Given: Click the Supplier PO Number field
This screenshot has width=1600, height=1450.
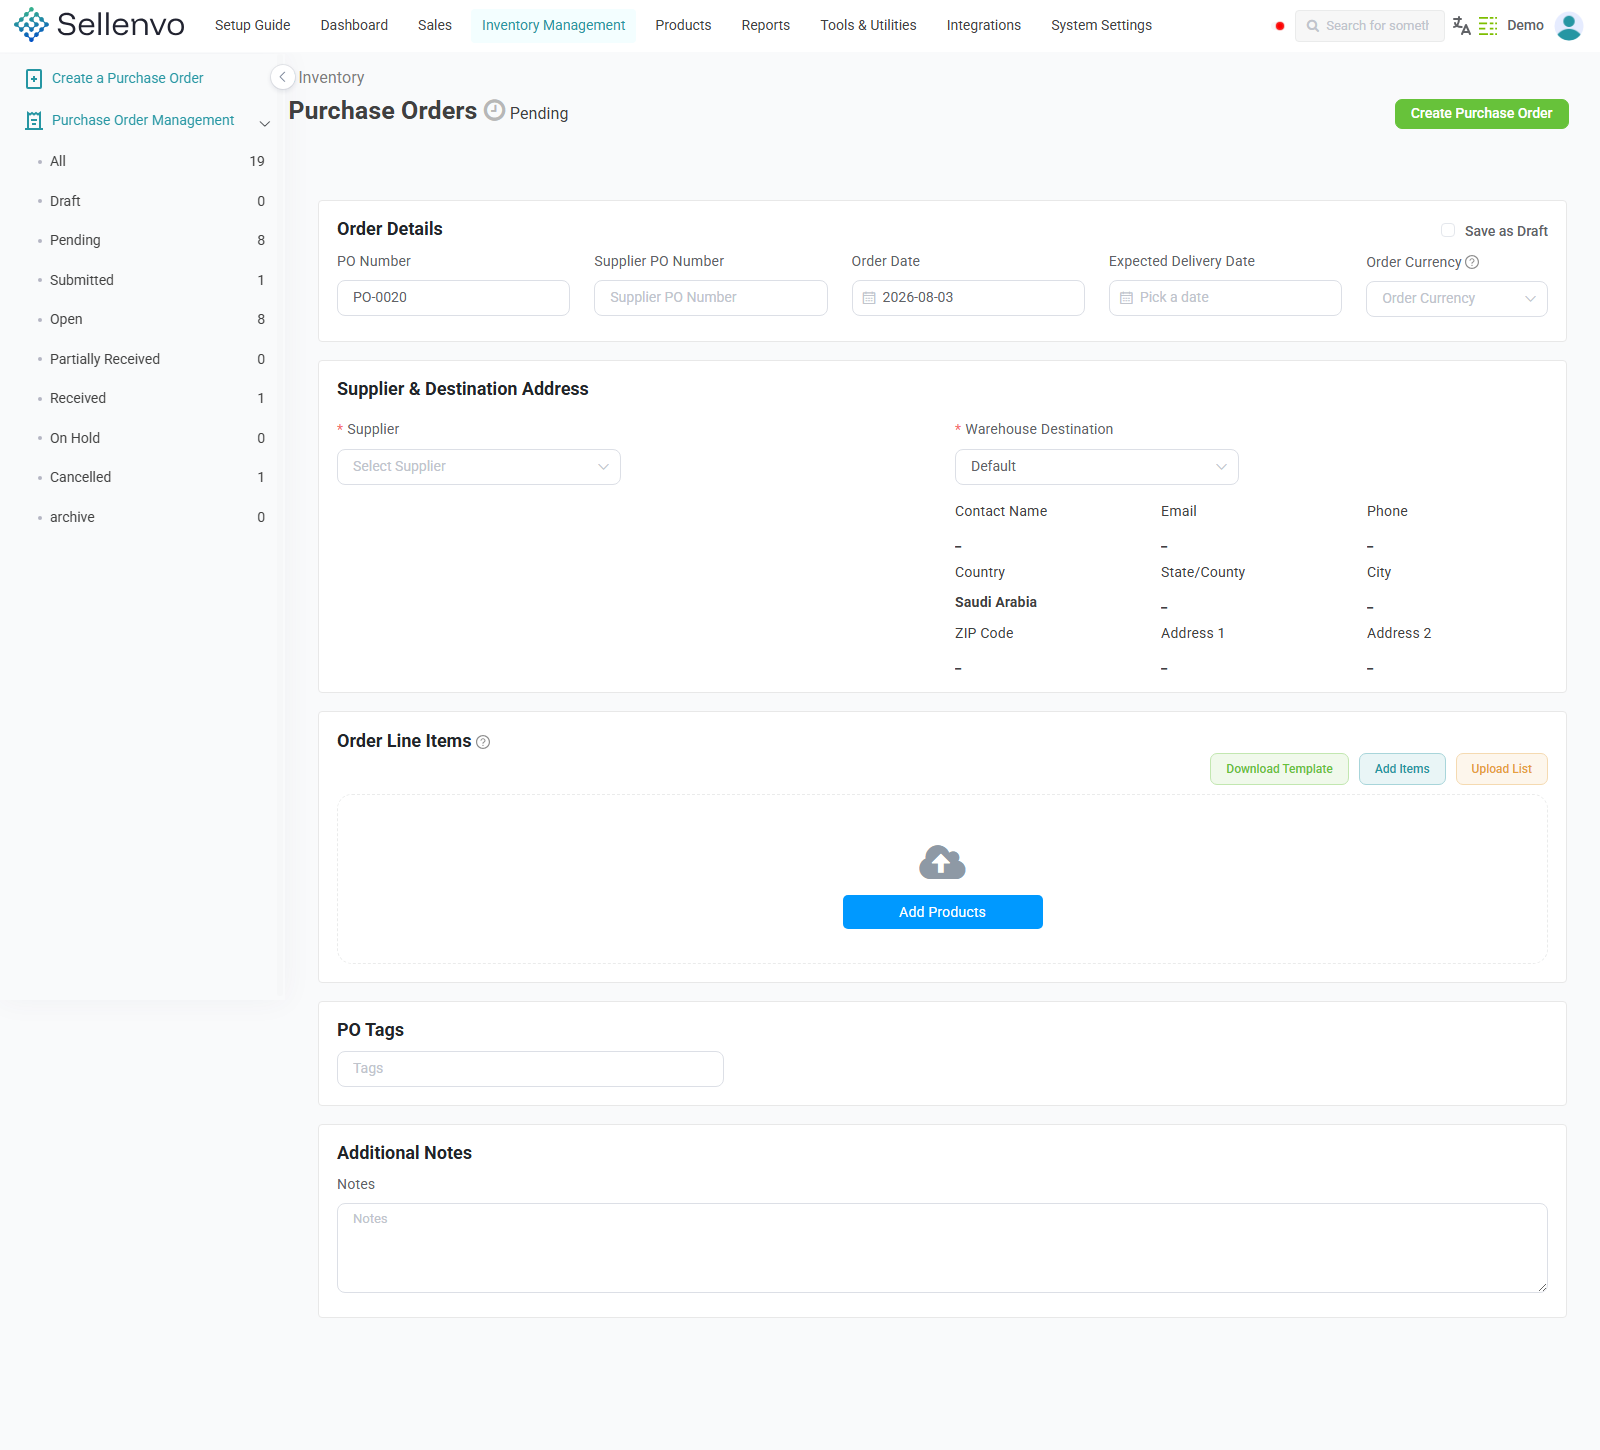Looking at the screenshot, I should tap(711, 298).
